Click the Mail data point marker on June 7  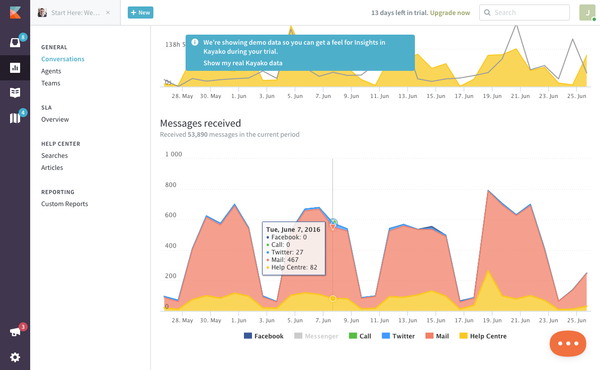[x=333, y=227]
